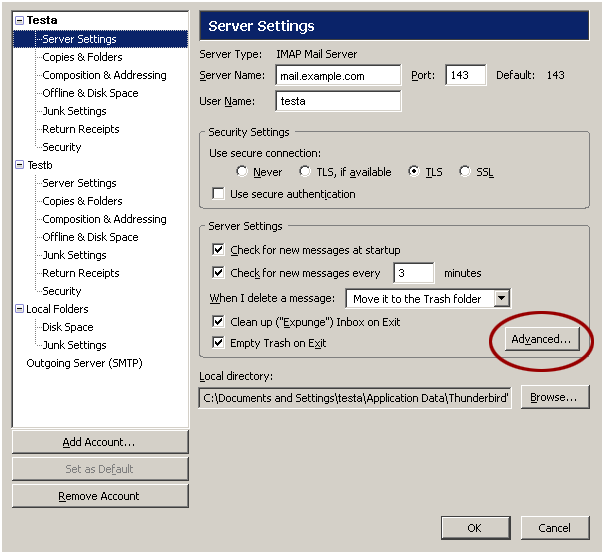Open Offline & Disk Space under Testa
This screenshot has height=554, width=604.
click(x=90, y=93)
